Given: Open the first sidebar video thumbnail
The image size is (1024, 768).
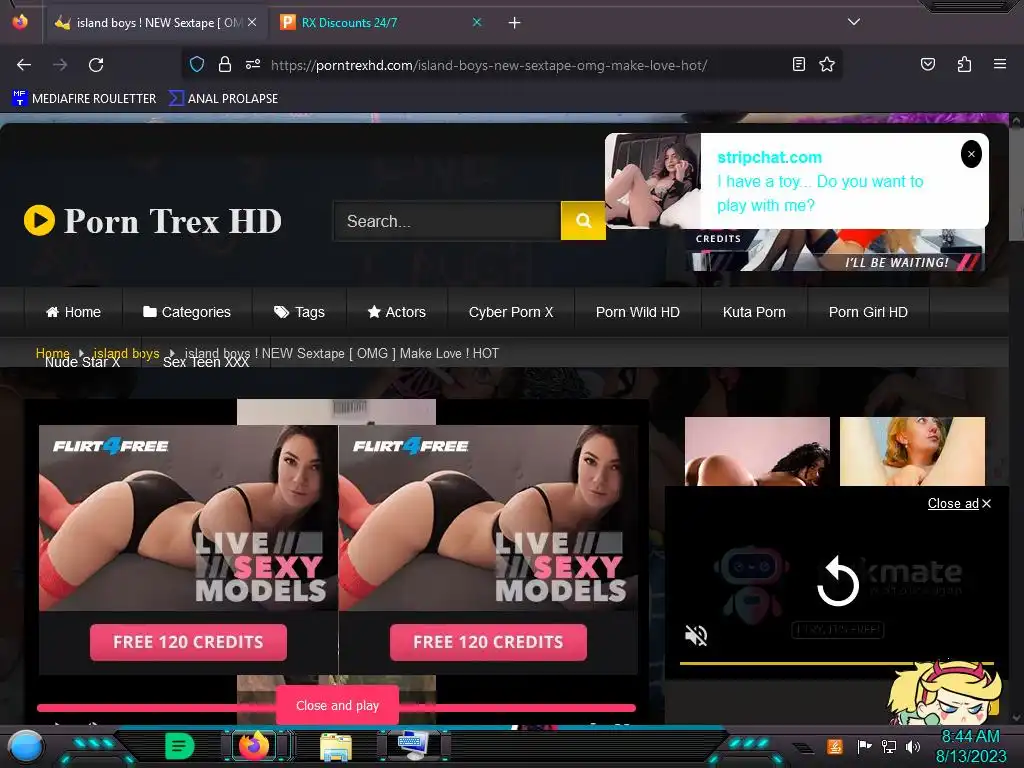Looking at the screenshot, I should 758,451.
